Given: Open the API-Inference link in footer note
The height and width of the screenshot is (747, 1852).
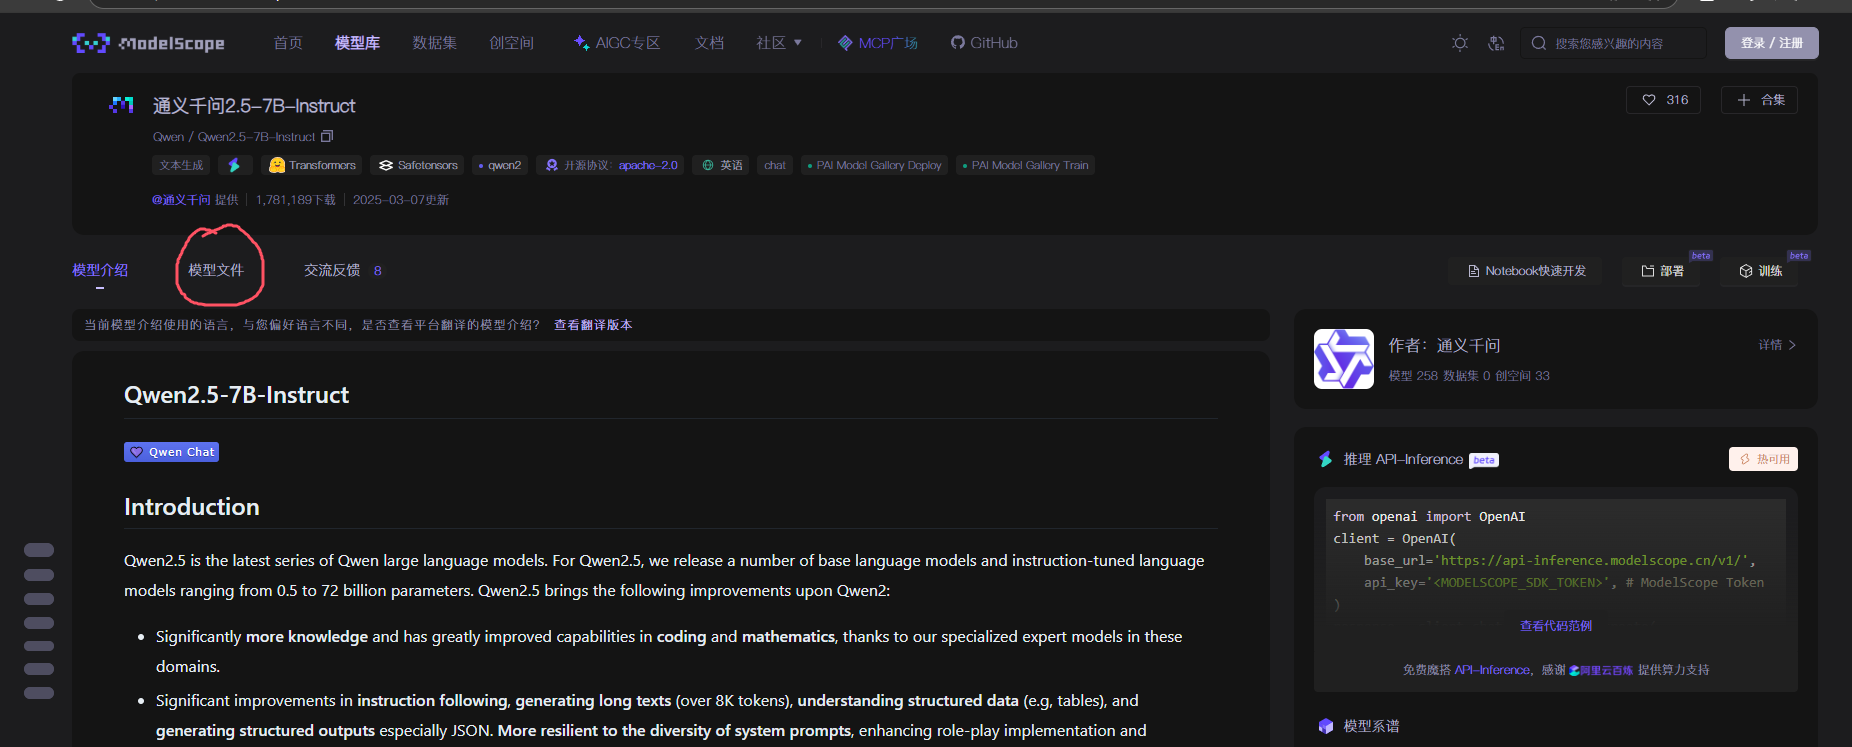Looking at the screenshot, I should [1492, 670].
